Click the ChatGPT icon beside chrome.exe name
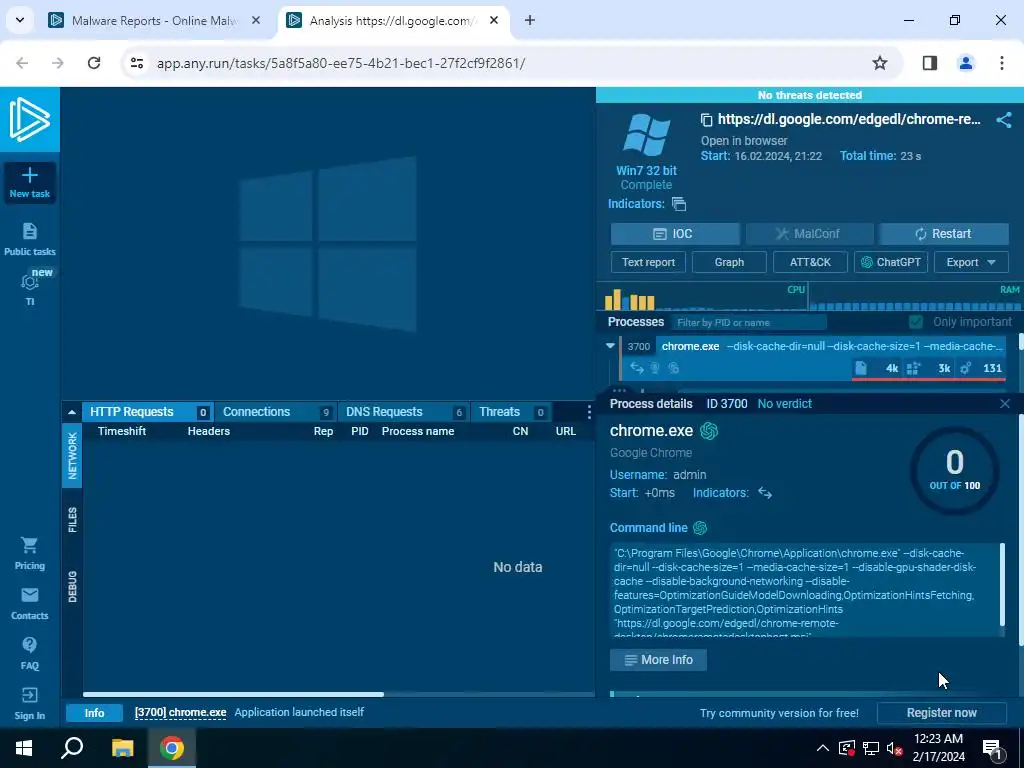 point(709,431)
